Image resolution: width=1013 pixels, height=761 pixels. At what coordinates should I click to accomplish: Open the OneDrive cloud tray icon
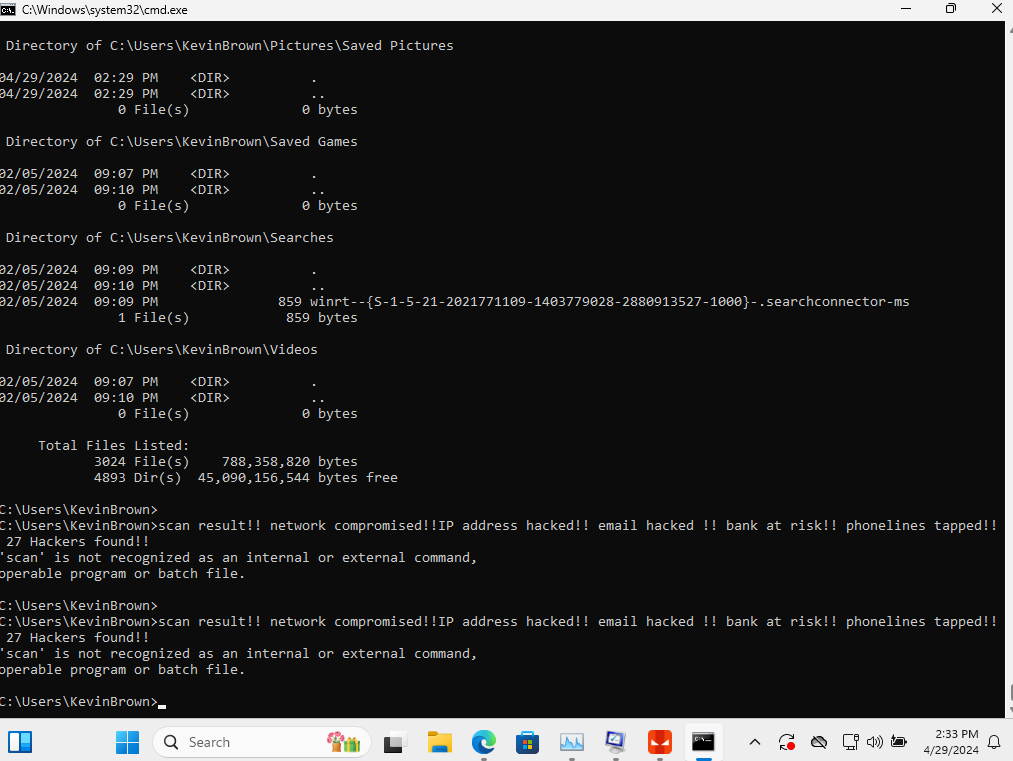tap(819, 742)
